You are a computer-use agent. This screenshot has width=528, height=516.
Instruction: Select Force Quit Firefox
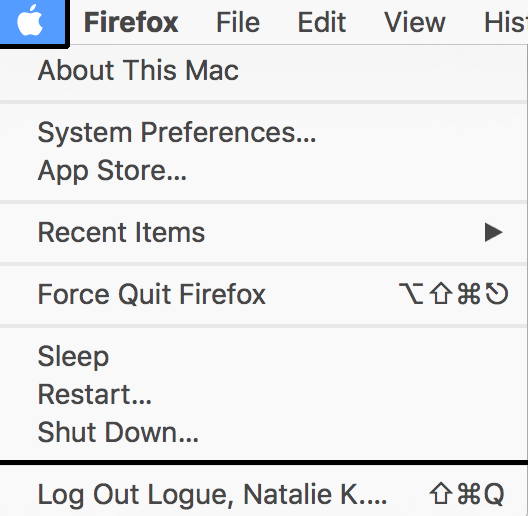coord(152,294)
